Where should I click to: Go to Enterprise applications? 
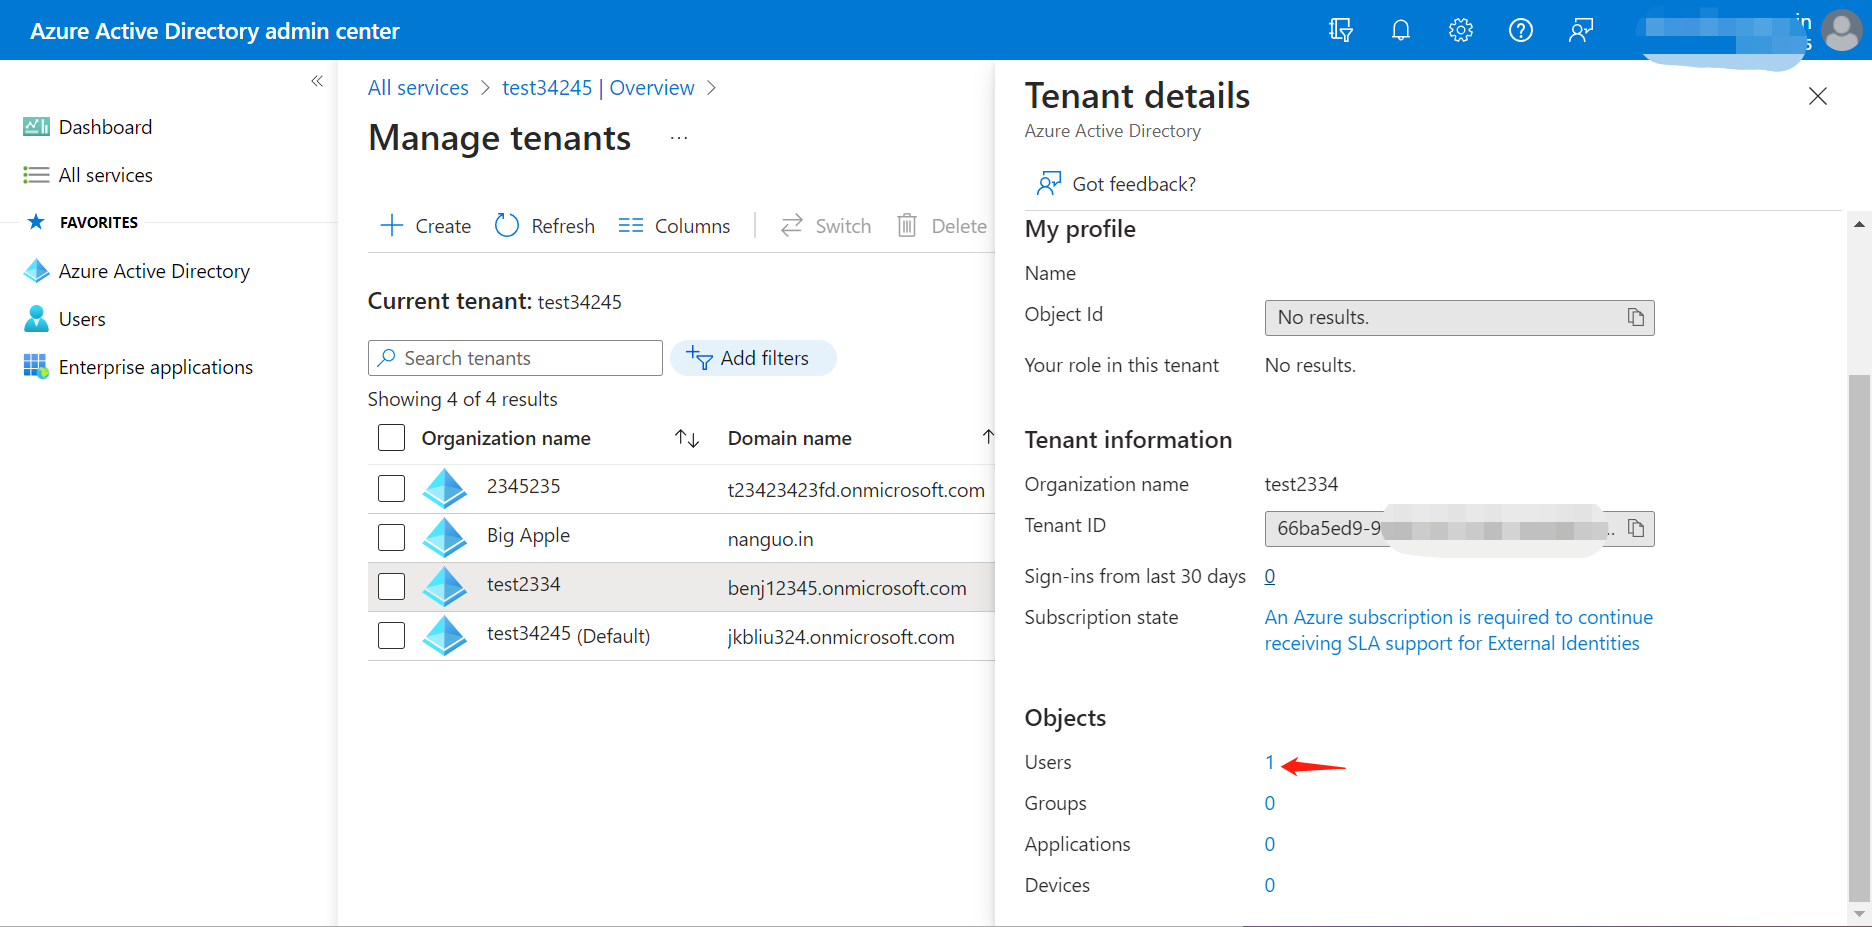point(155,367)
